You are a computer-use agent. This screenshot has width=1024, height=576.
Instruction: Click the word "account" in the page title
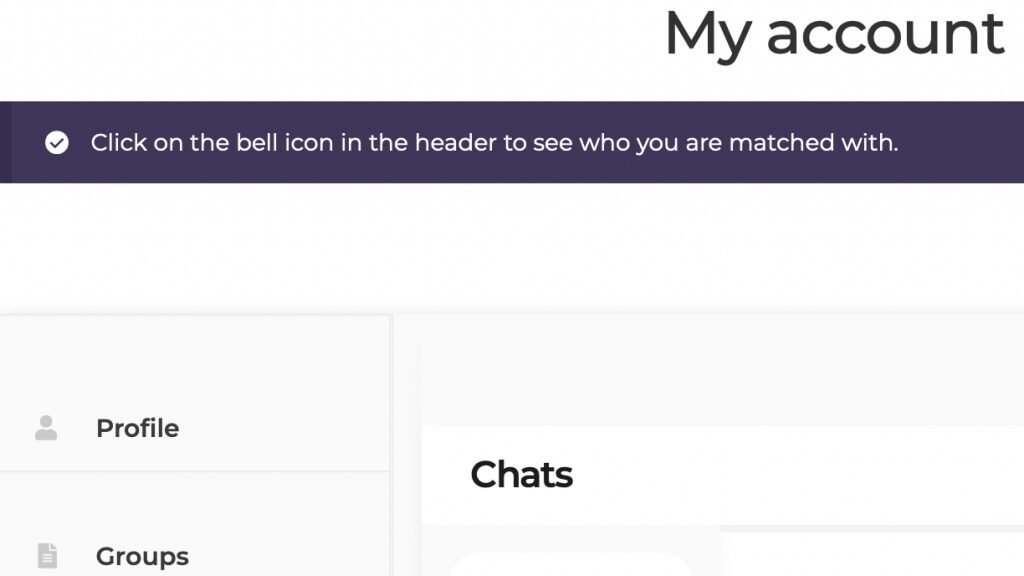tap(885, 32)
